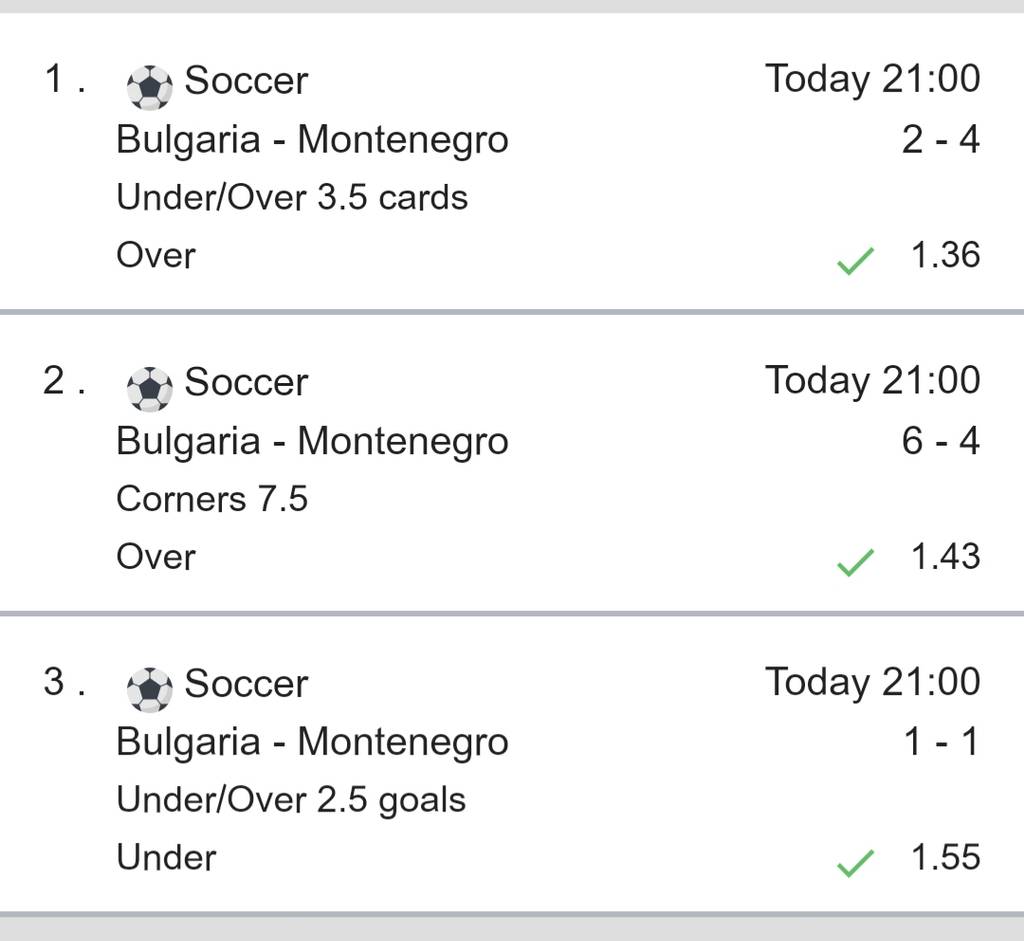Click the green checkmark beside odds 1.55

coord(854,862)
